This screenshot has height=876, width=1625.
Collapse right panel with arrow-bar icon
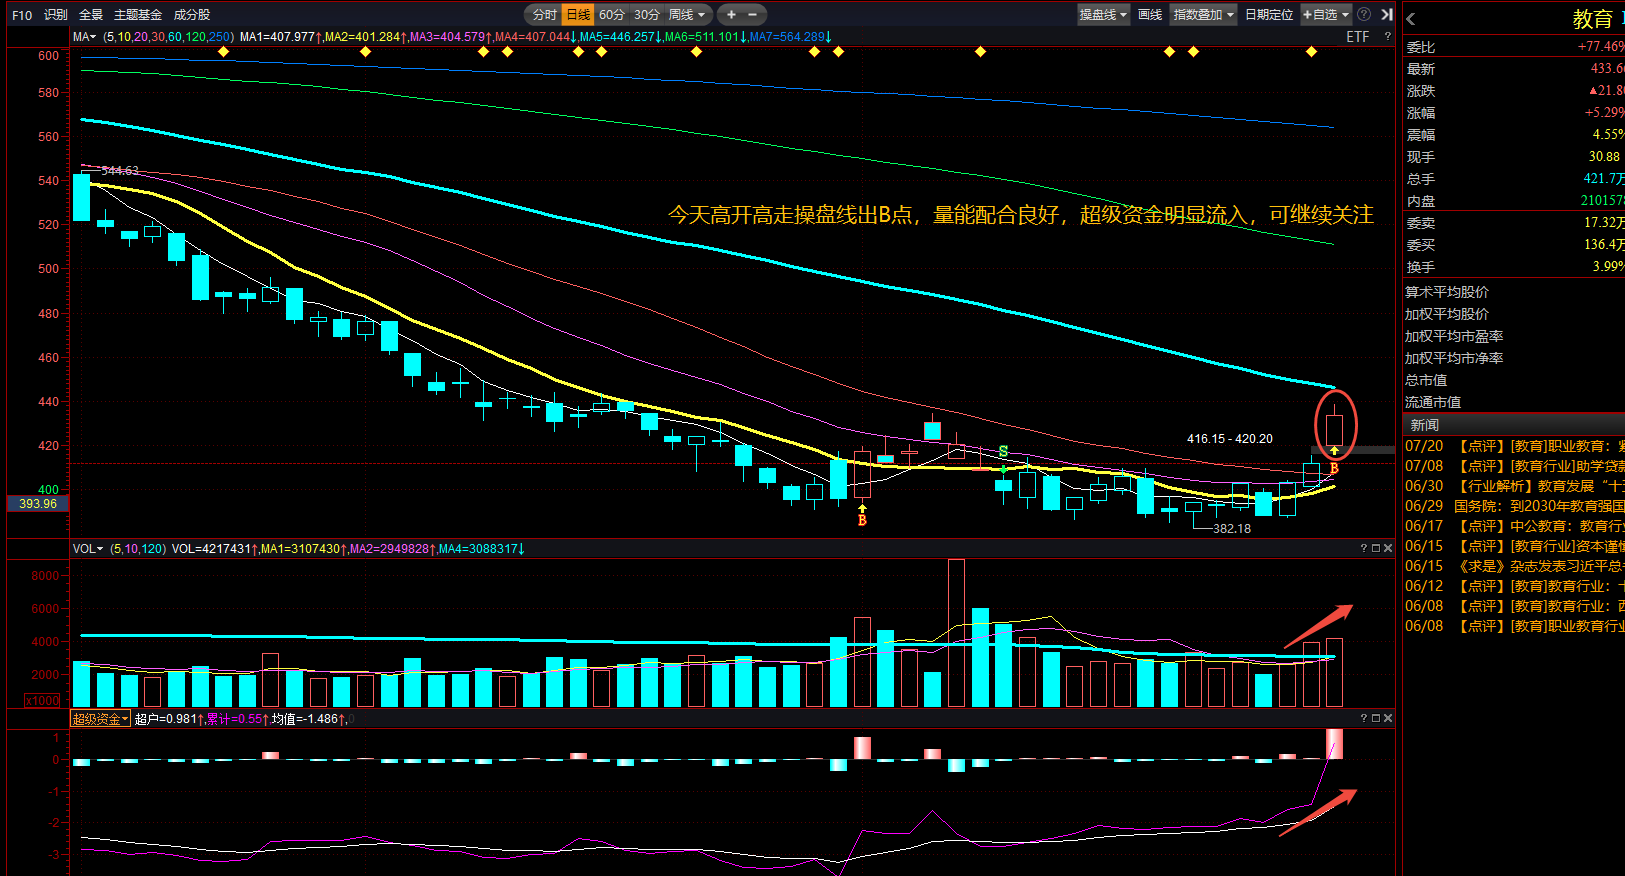click(1386, 14)
